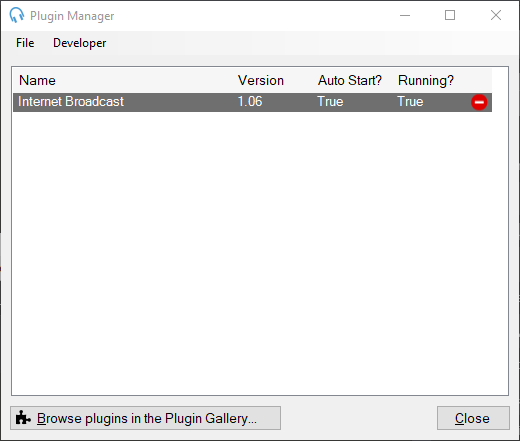Open the File menu

click(25, 43)
